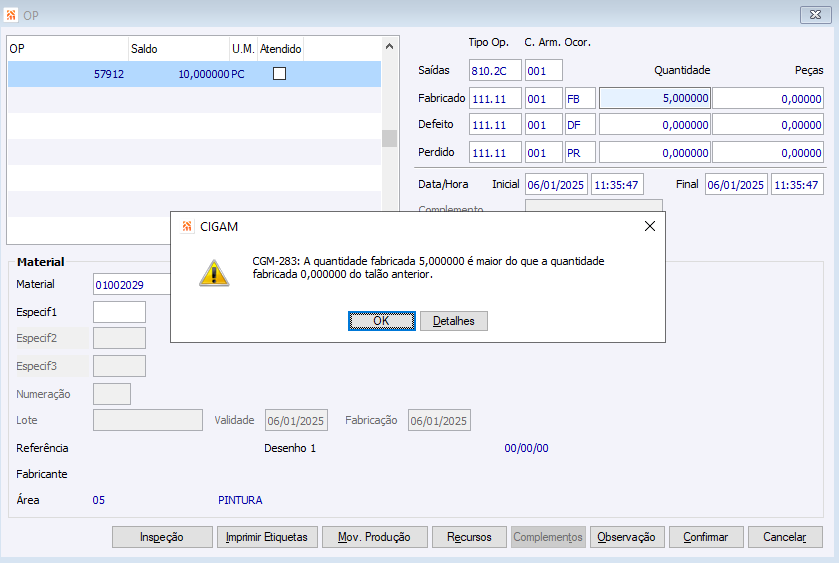Click the Imprimir Etiquetas button
The height and width of the screenshot is (563, 839).
tap(267, 537)
